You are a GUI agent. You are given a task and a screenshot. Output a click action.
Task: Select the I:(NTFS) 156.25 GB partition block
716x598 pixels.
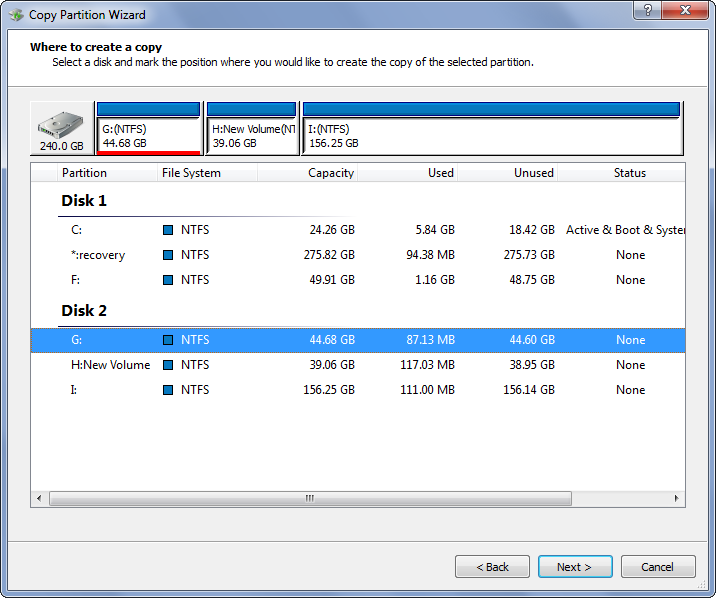(x=492, y=129)
